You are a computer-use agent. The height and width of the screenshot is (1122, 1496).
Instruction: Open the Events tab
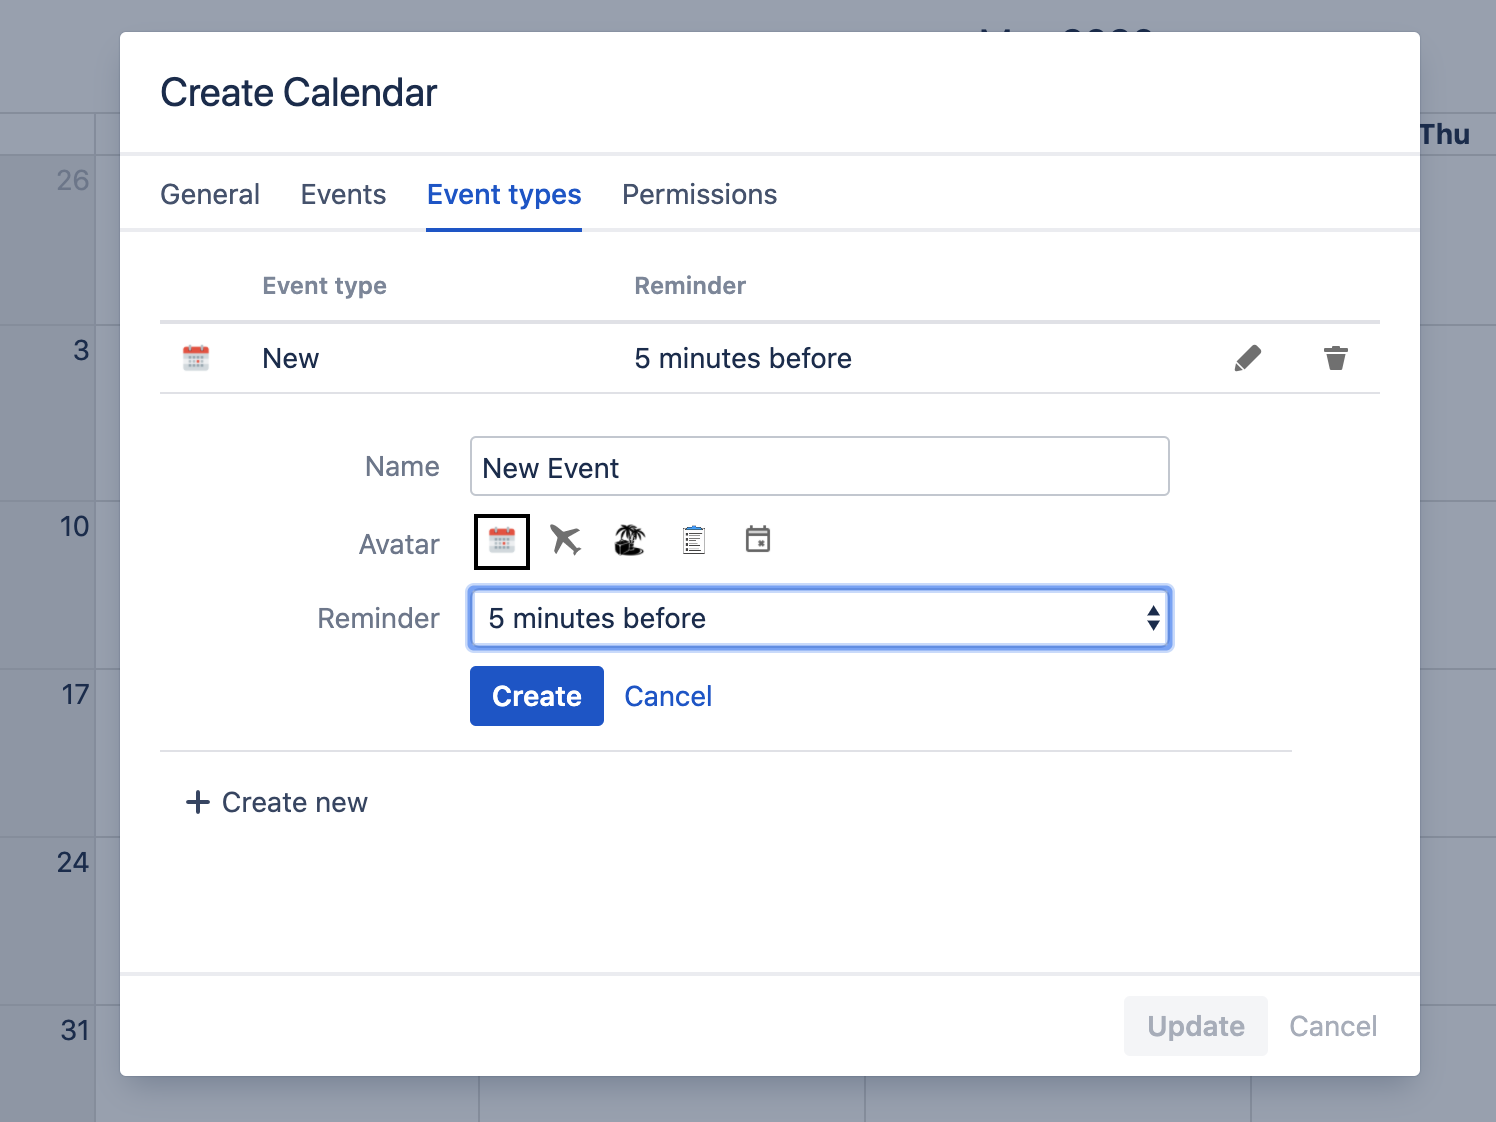343,194
